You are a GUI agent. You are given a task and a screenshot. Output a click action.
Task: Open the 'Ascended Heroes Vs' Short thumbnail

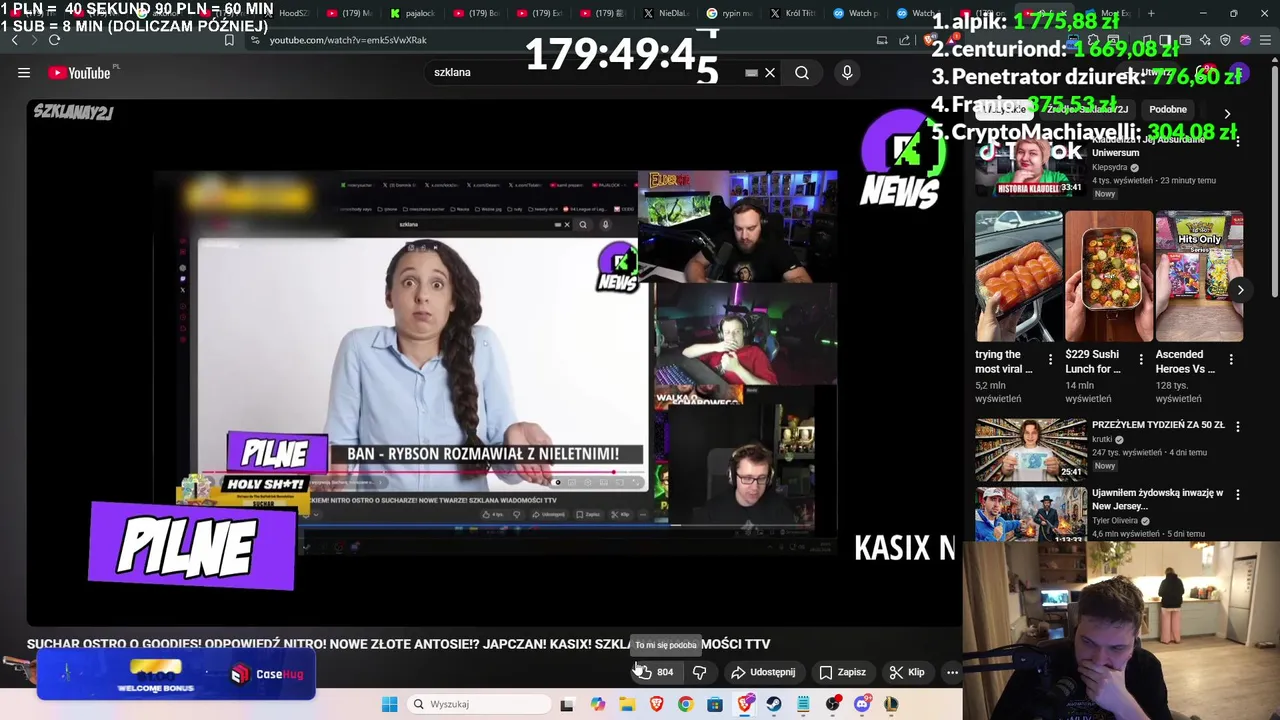[1199, 276]
